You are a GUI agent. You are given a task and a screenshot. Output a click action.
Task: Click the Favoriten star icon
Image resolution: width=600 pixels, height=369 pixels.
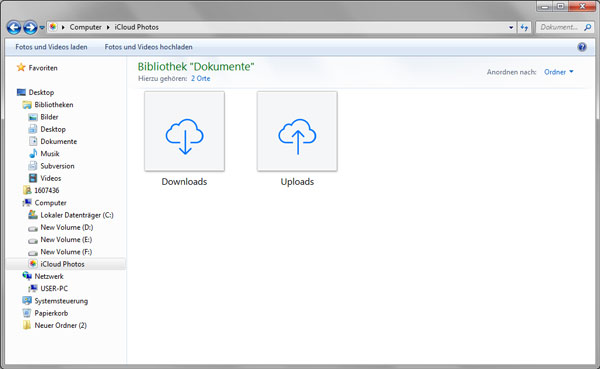pos(21,68)
